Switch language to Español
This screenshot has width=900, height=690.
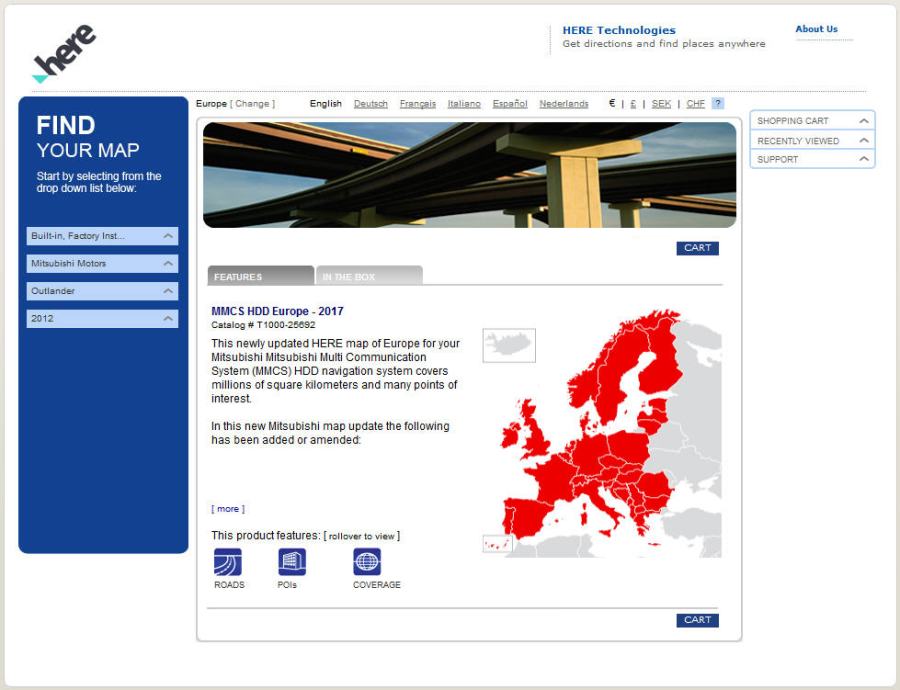coord(510,103)
